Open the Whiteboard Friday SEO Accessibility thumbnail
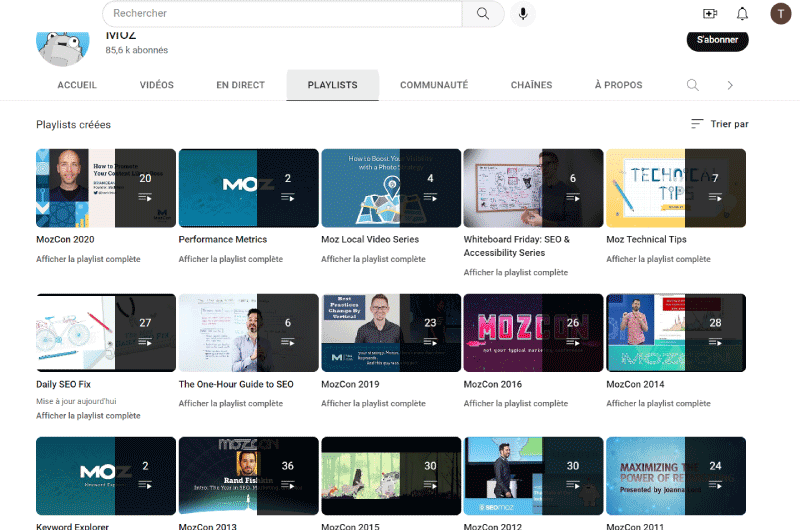 [x=533, y=188]
